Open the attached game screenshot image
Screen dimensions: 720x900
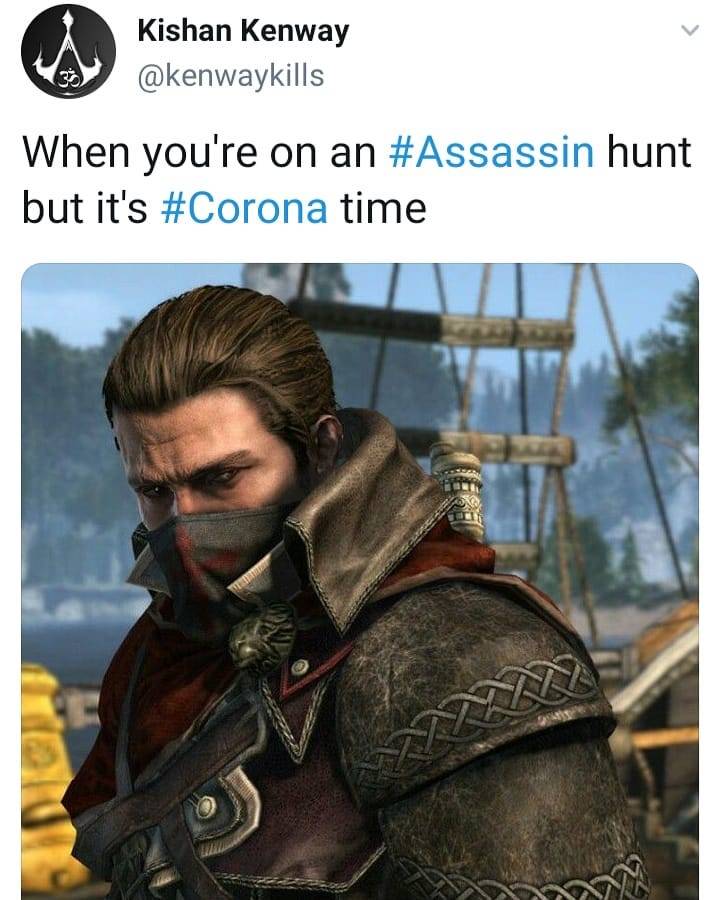[x=360, y=581]
